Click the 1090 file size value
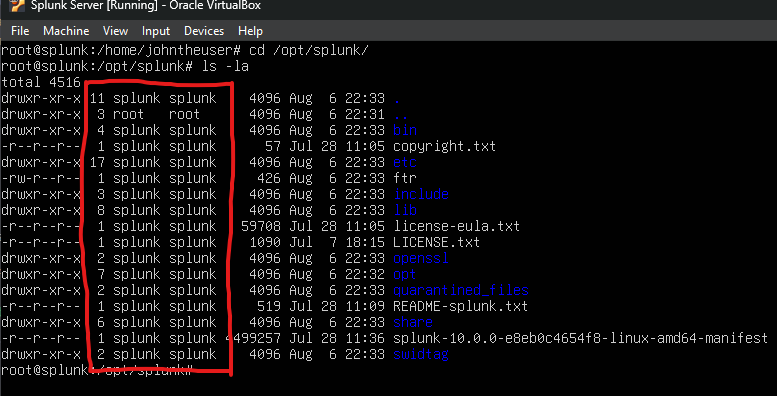Viewport: 777px width, 396px height. (x=265, y=242)
